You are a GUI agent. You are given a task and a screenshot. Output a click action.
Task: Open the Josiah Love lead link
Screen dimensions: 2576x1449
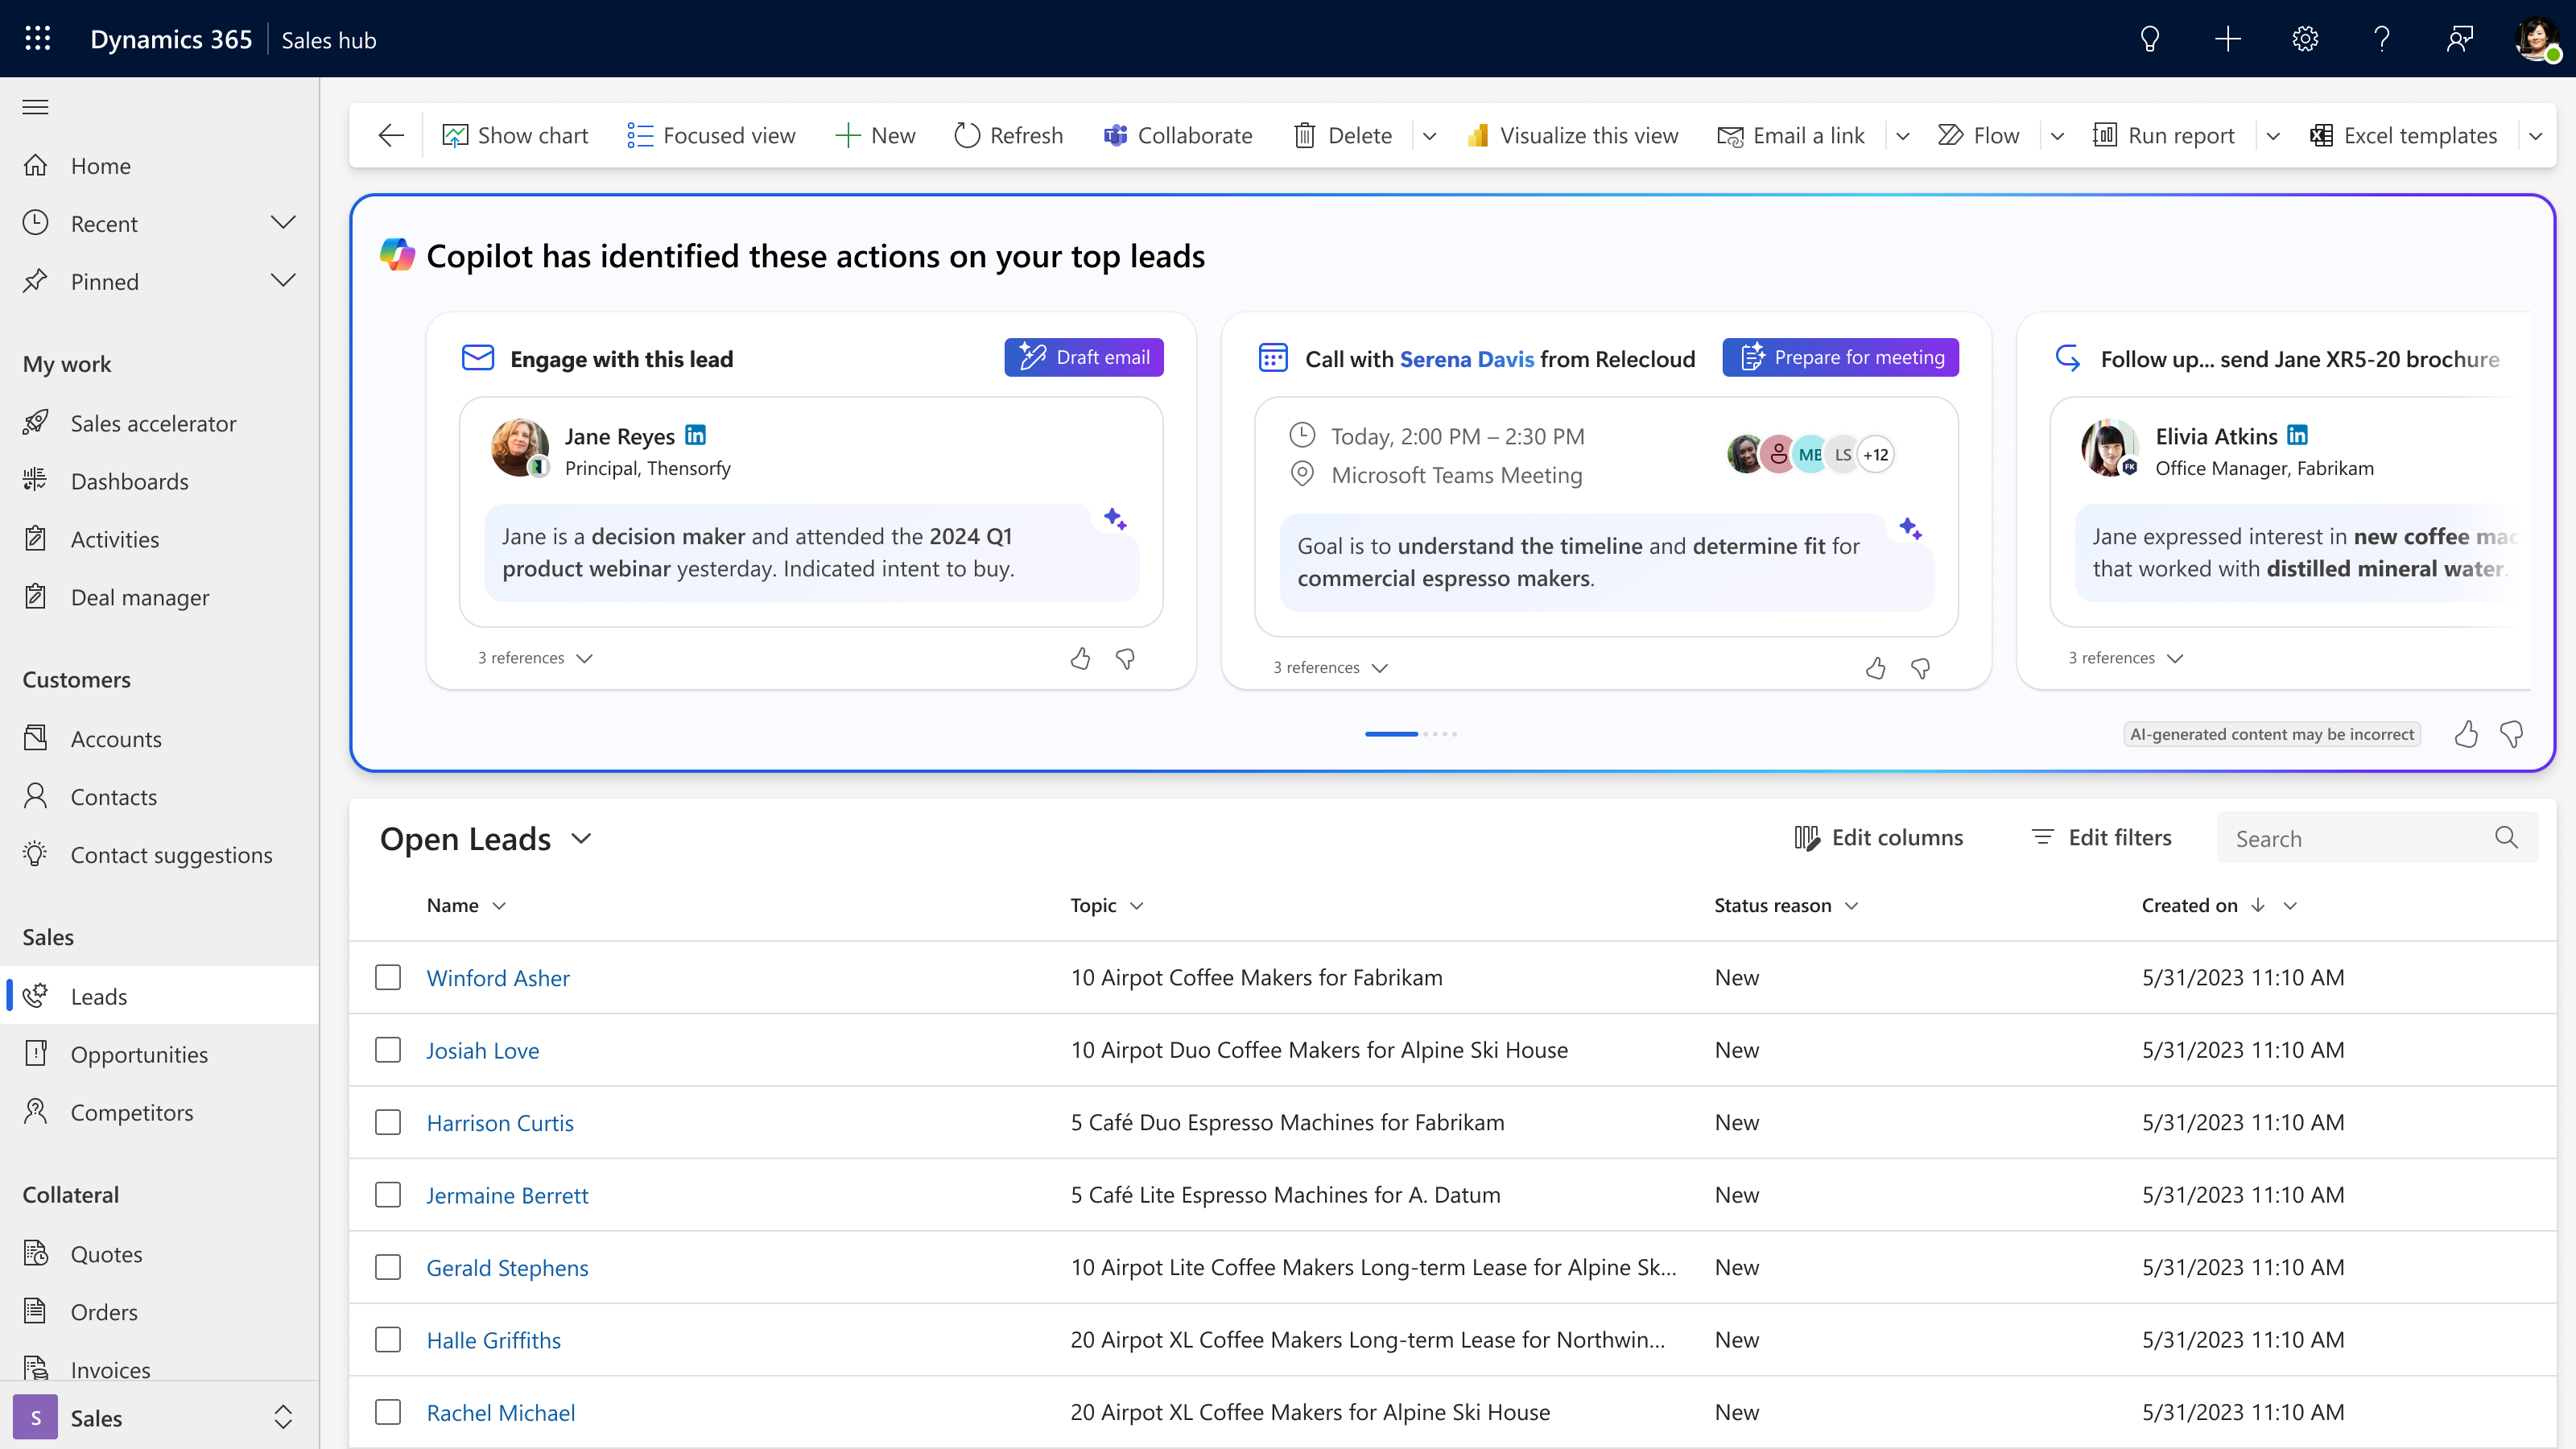tap(482, 1050)
